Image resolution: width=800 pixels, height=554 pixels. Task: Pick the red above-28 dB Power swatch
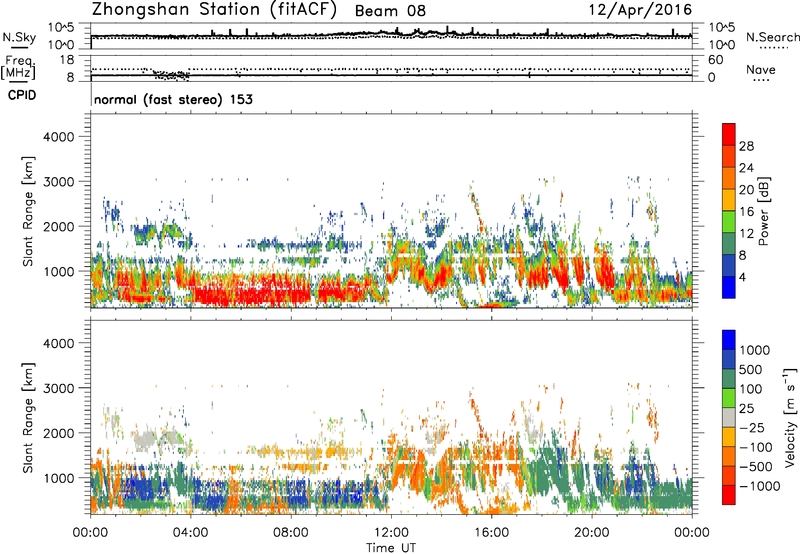pyautogui.click(x=729, y=134)
